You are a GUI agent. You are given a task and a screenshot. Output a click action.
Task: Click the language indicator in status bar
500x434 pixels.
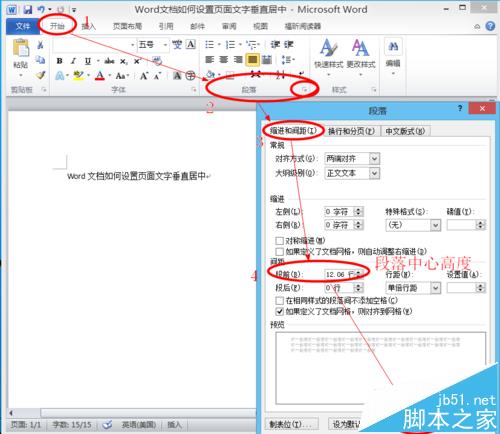tap(139, 425)
